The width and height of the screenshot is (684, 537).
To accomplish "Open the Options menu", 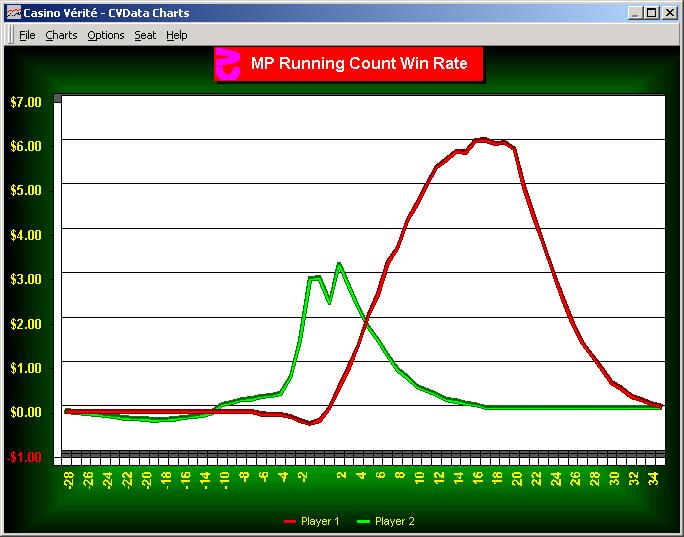I will [105, 35].
